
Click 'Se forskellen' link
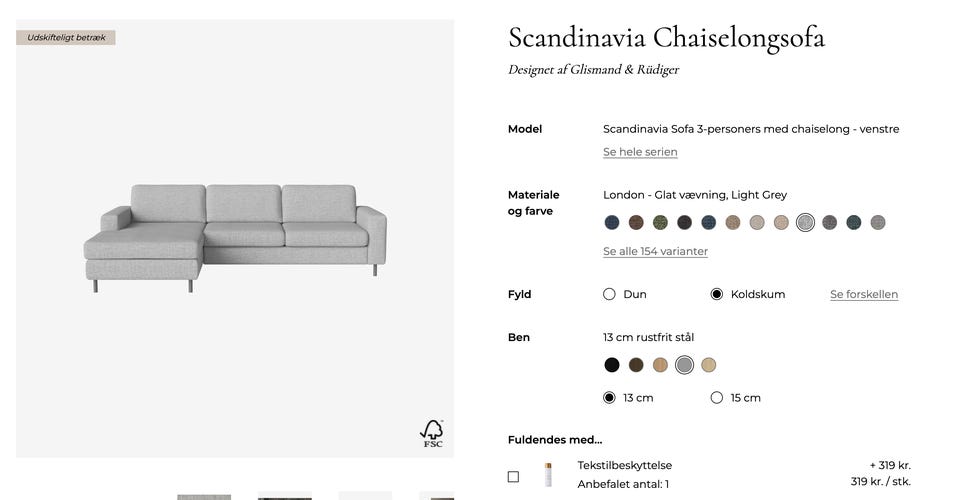(x=864, y=295)
